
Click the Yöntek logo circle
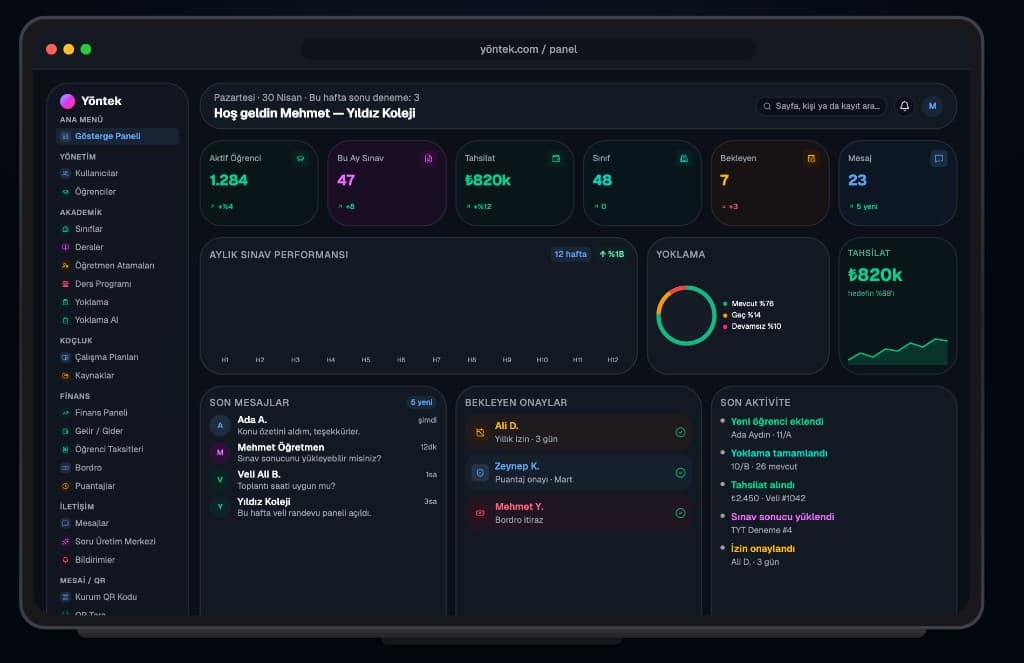(x=67, y=101)
